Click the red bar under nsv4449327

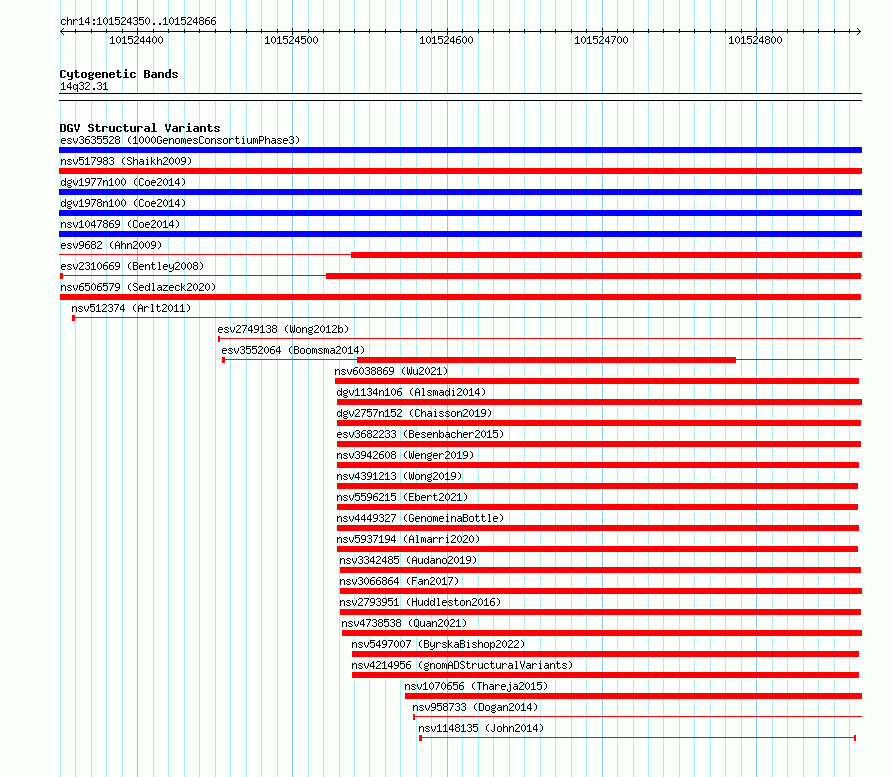tap(598, 528)
